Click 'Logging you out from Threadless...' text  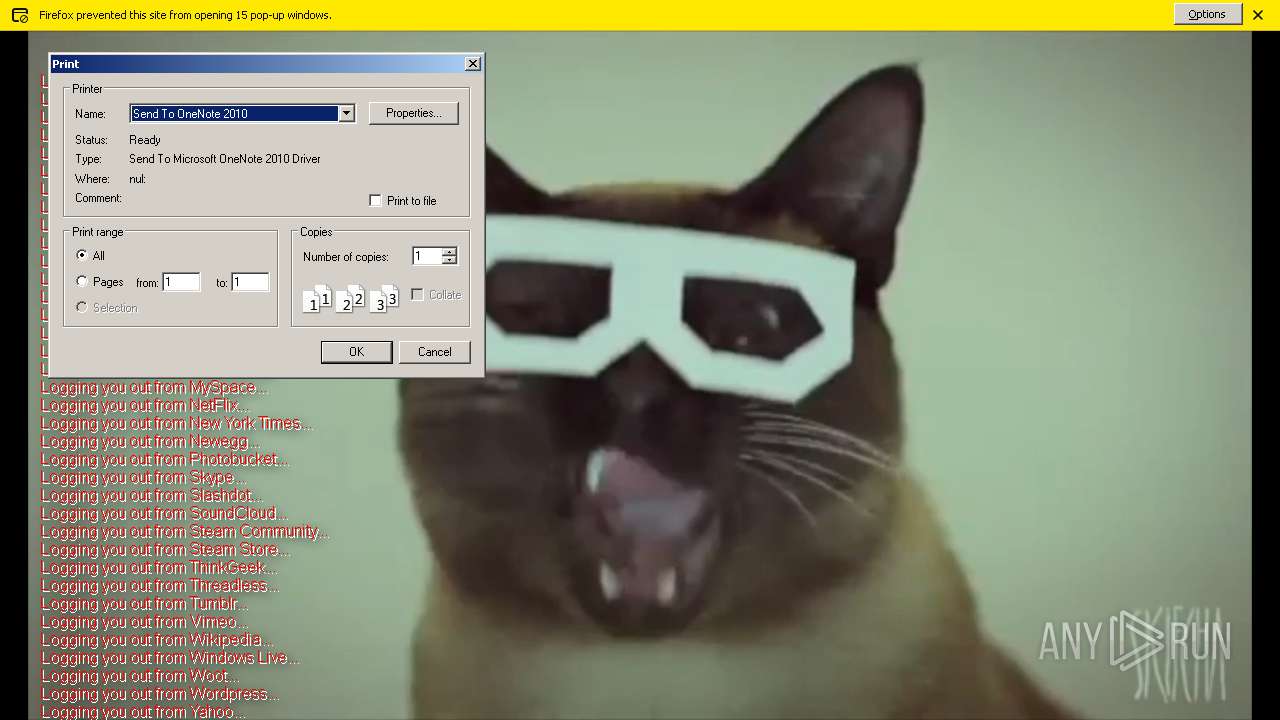(x=160, y=585)
